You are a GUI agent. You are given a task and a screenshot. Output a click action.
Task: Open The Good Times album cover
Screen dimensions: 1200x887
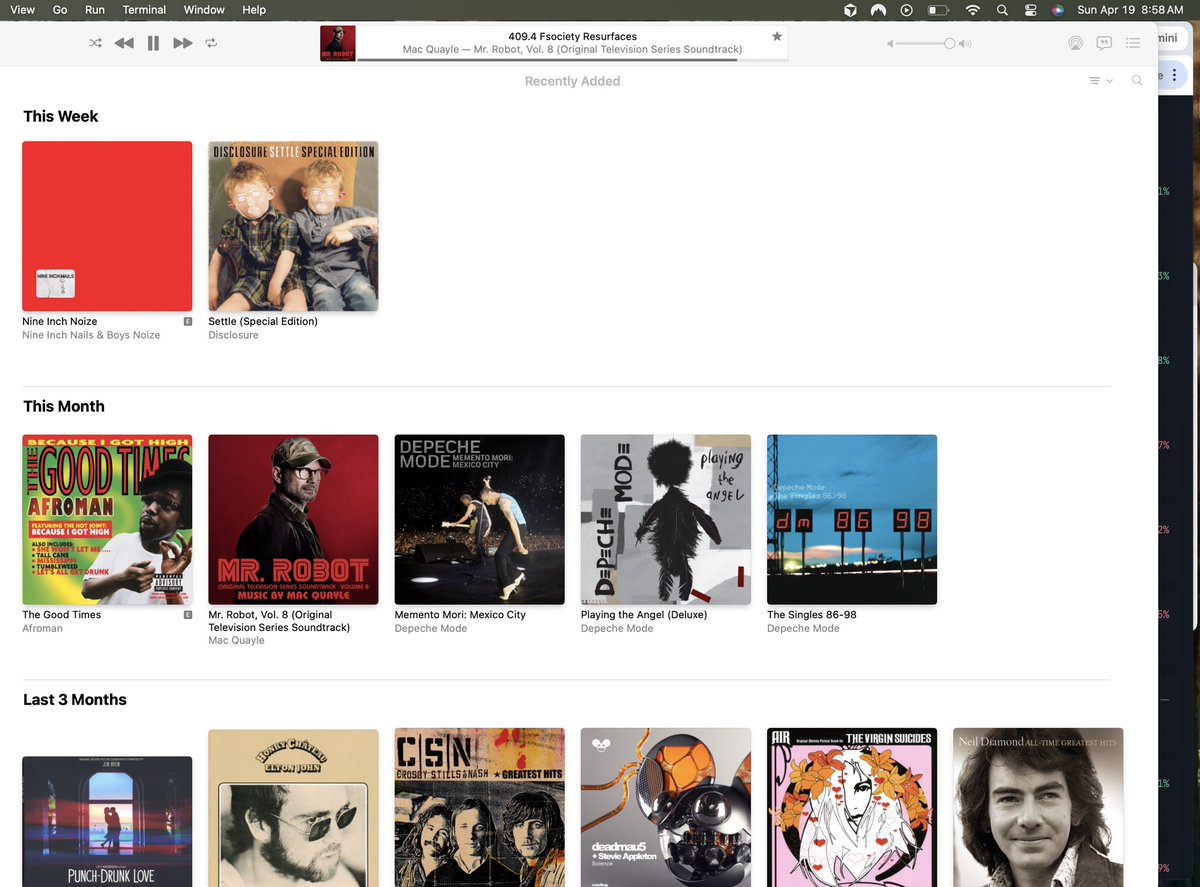107,519
